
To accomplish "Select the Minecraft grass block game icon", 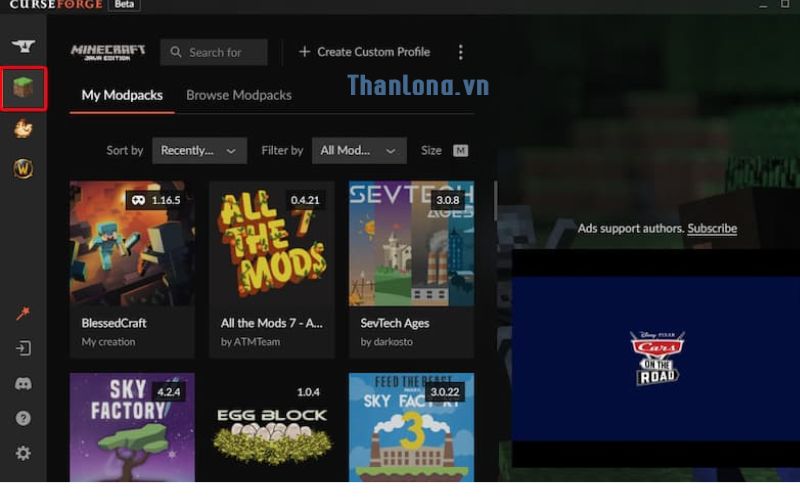I will [23, 89].
